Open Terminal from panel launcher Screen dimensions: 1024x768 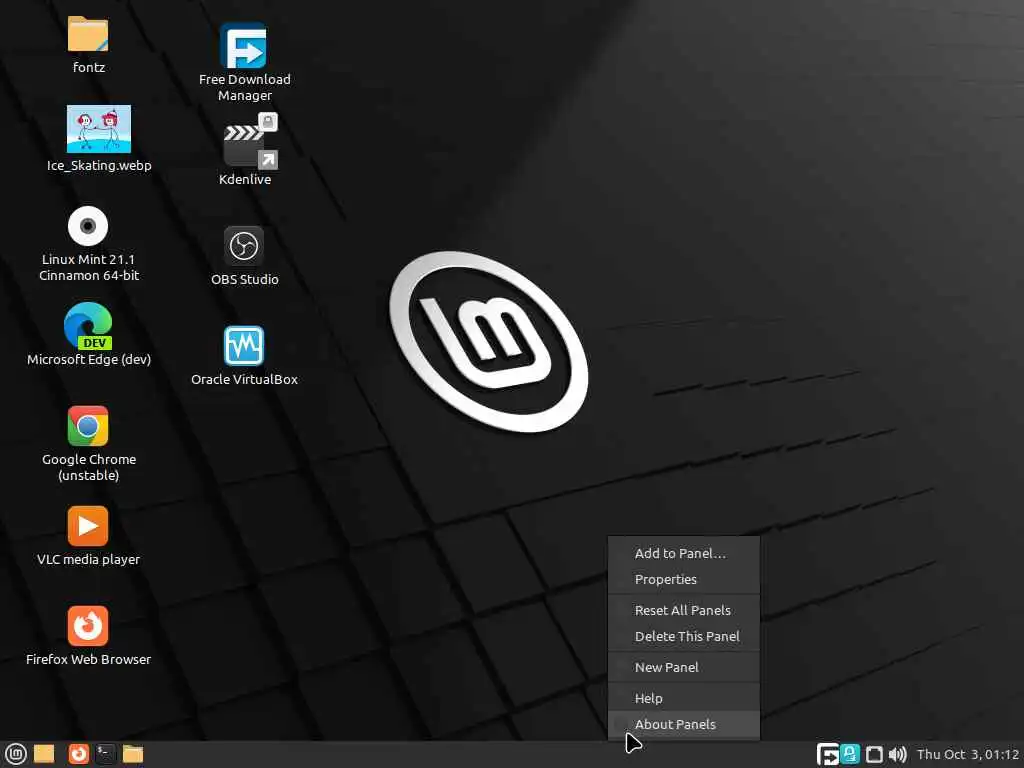[x=105, y=754]
